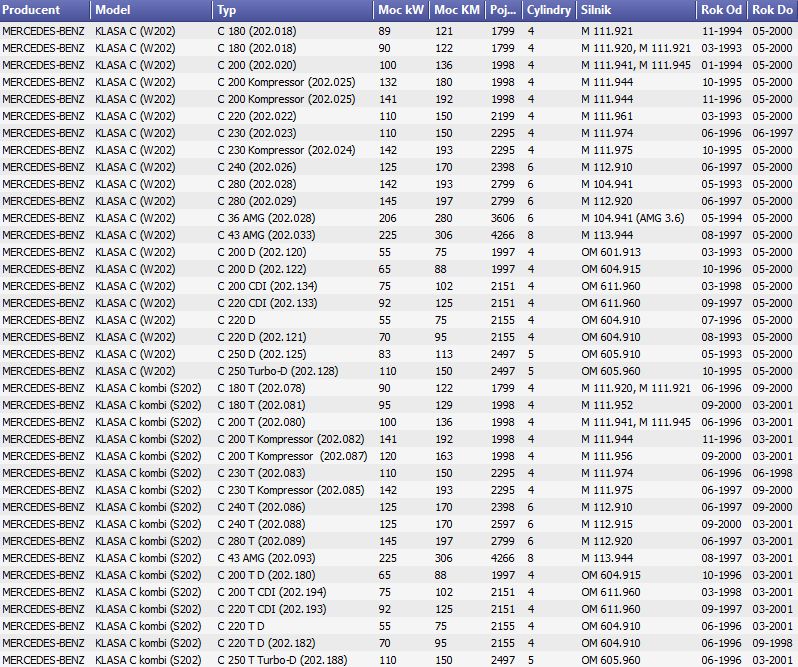Select the C 200 T CDI (202.194) cell

click(x=272, y=592)
